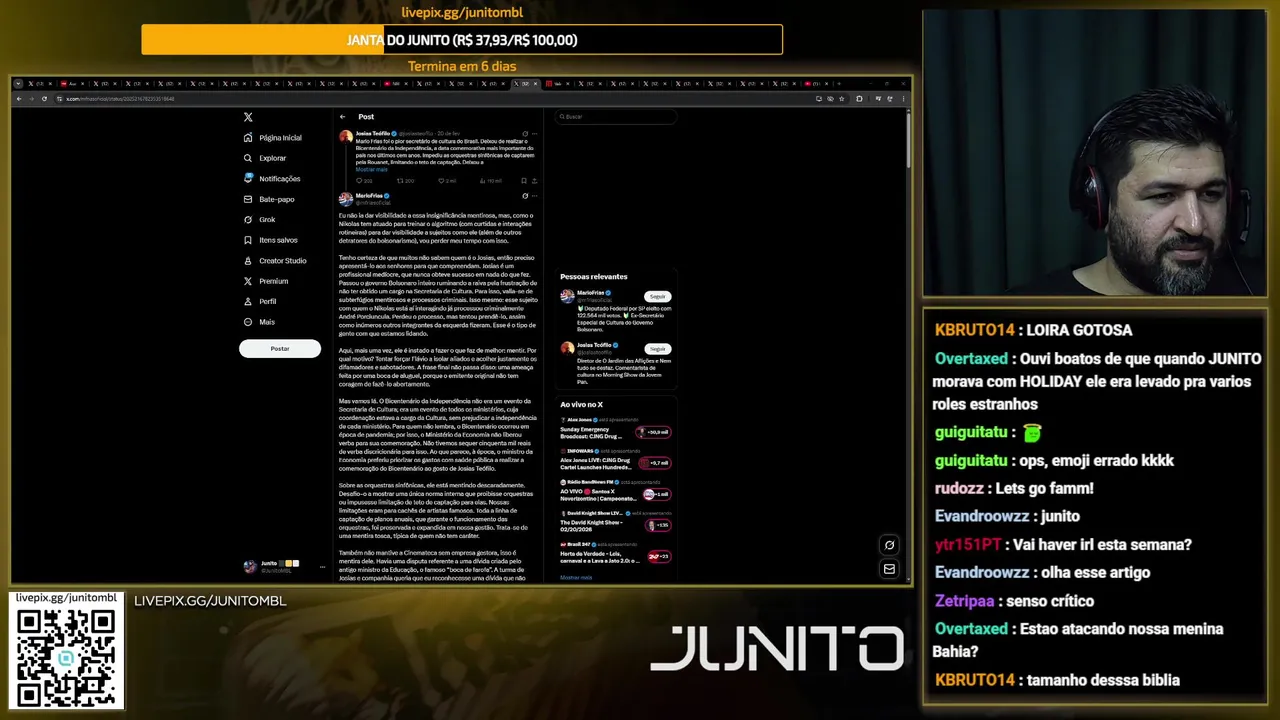Viewport: 1280px width, 720px height.
Task: Open Itens salvos in X sidebar
Action: pyautogui.click(x=271, y=240)
